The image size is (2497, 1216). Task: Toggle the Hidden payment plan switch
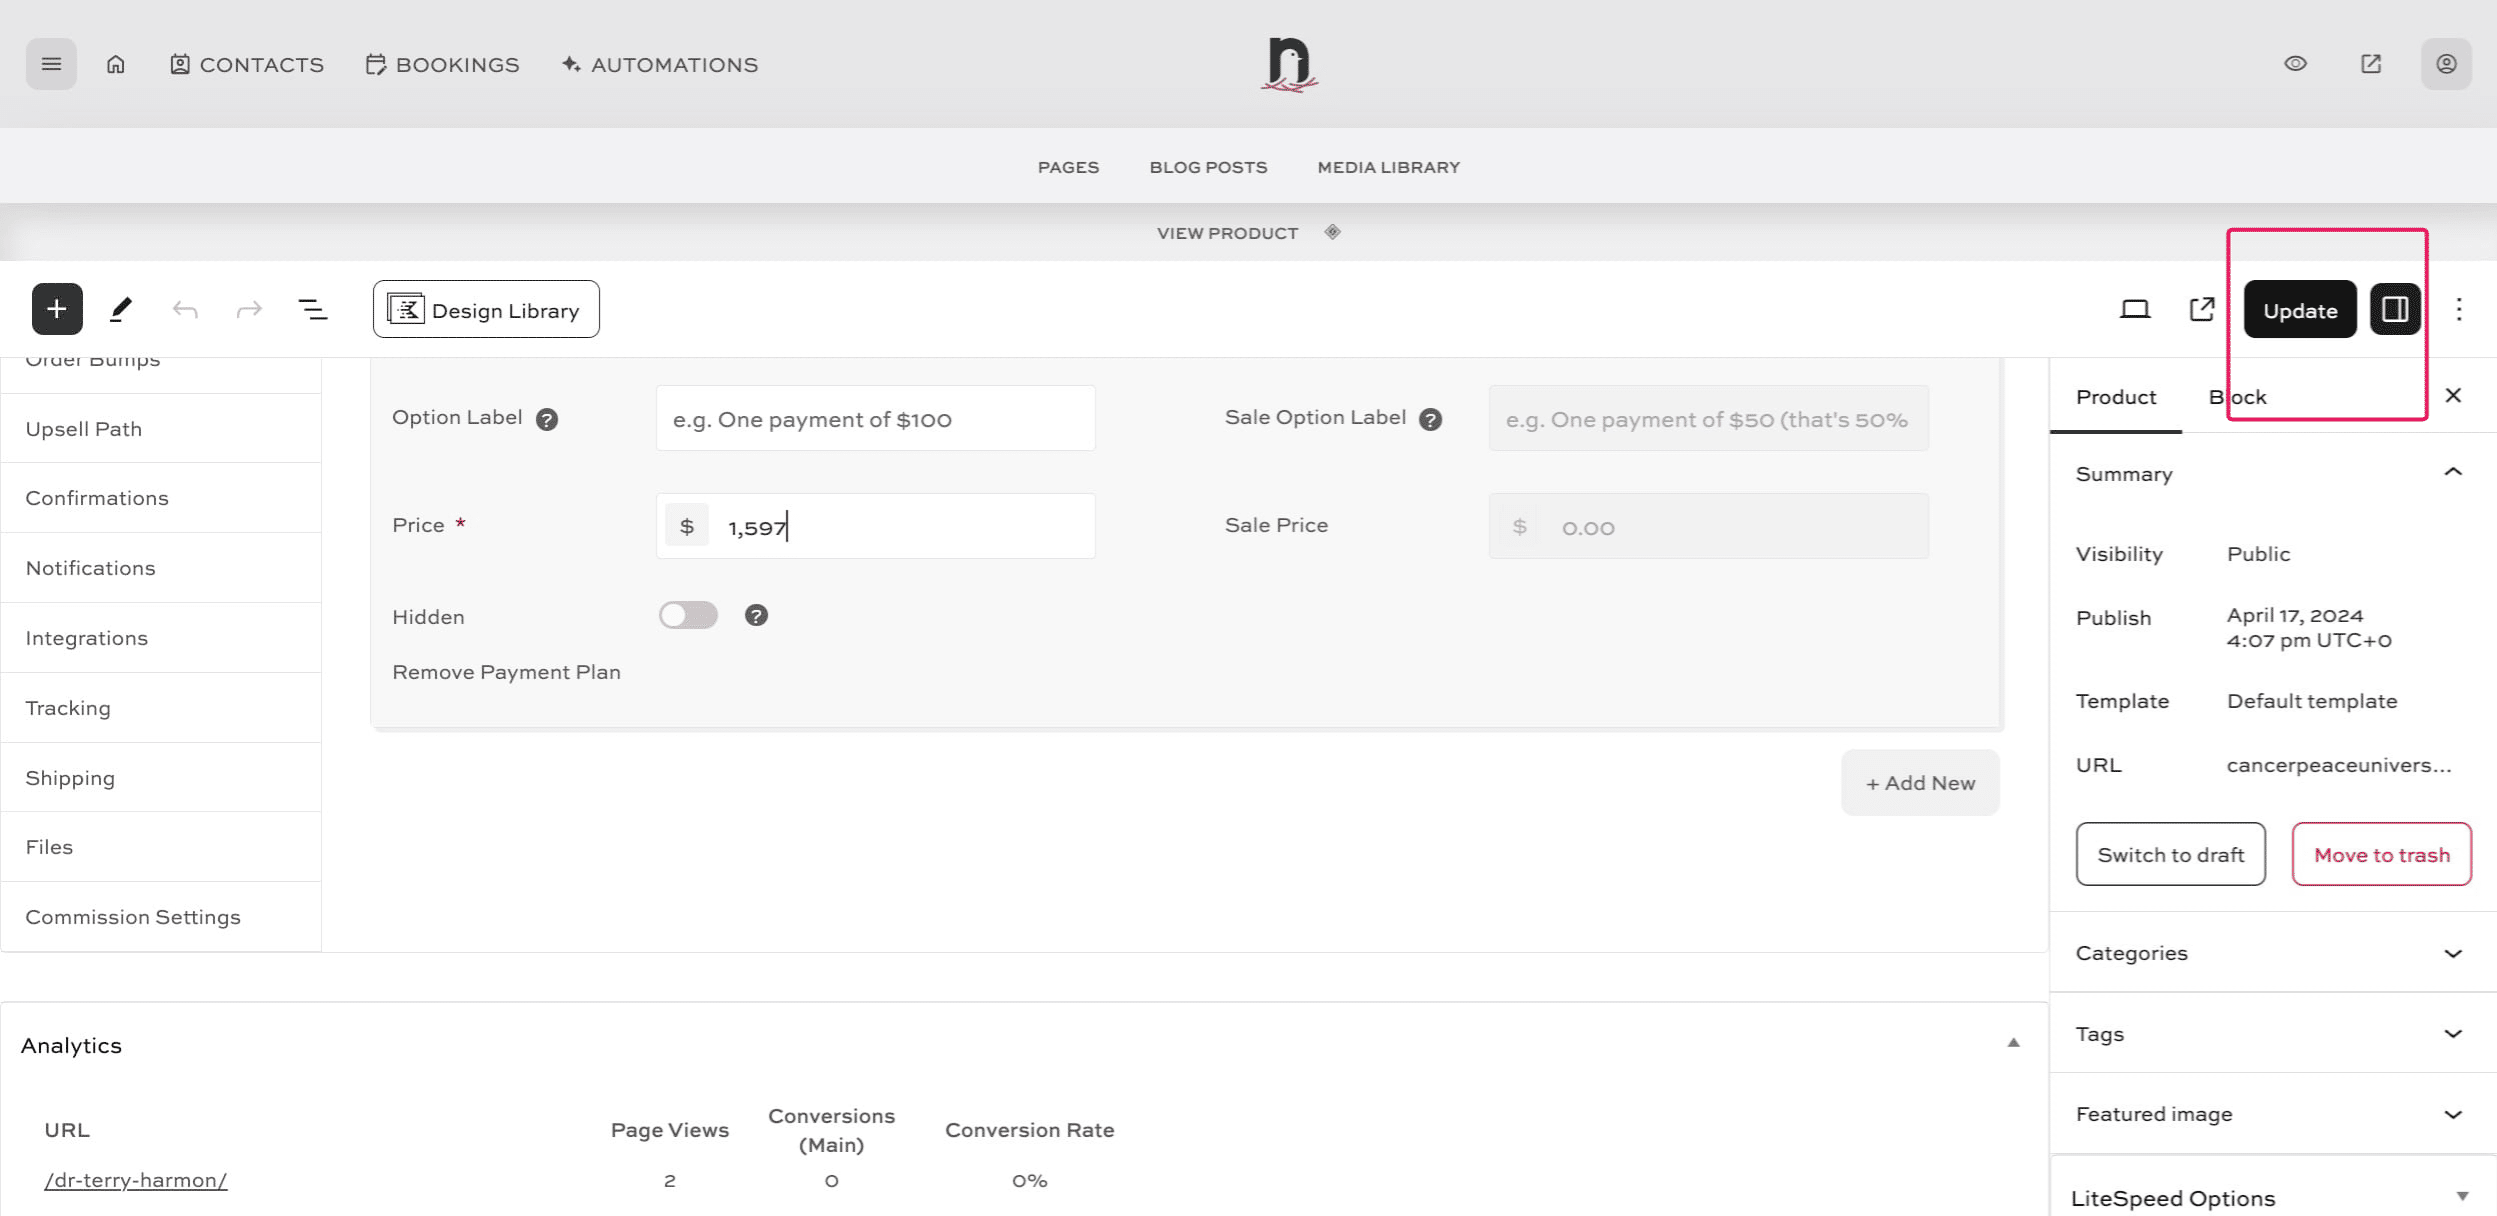[688, 615]
